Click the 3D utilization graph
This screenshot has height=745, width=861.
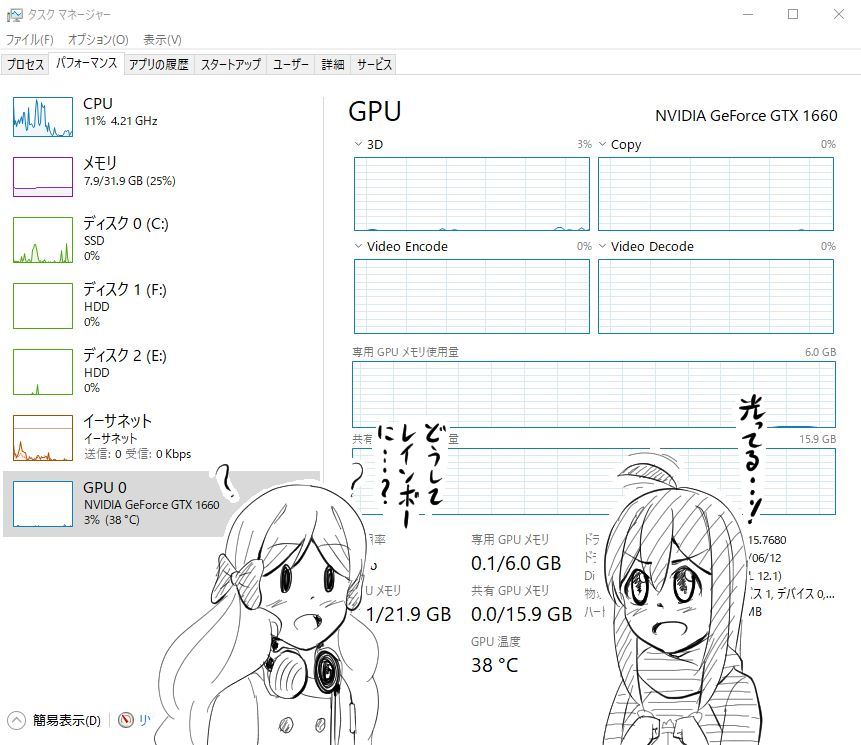click(x=472, y=194)
